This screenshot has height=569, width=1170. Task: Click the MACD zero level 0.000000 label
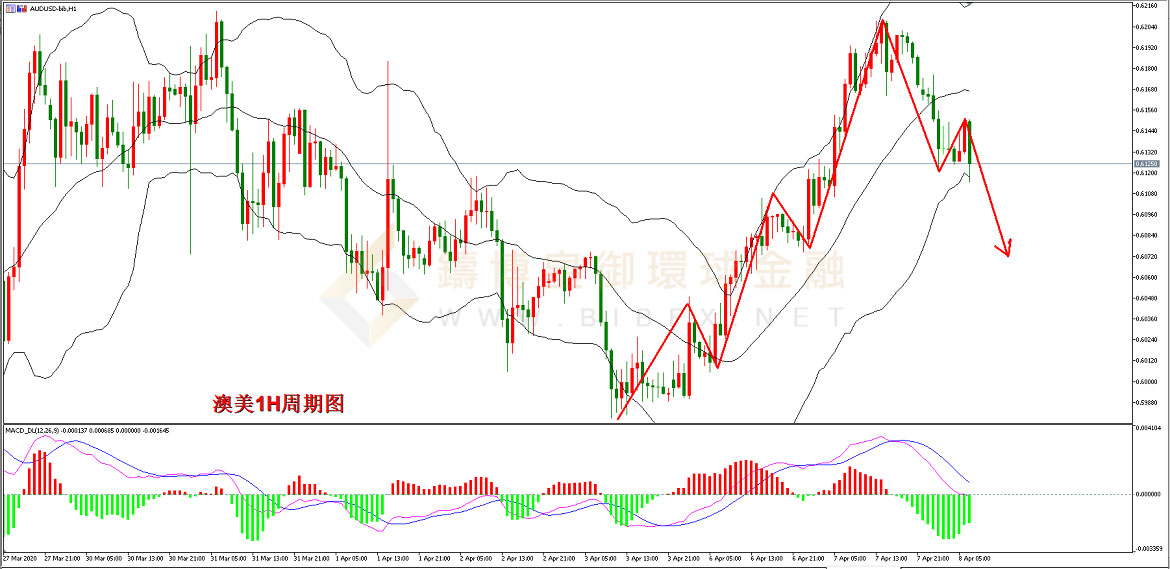(x=1147, y=494)
